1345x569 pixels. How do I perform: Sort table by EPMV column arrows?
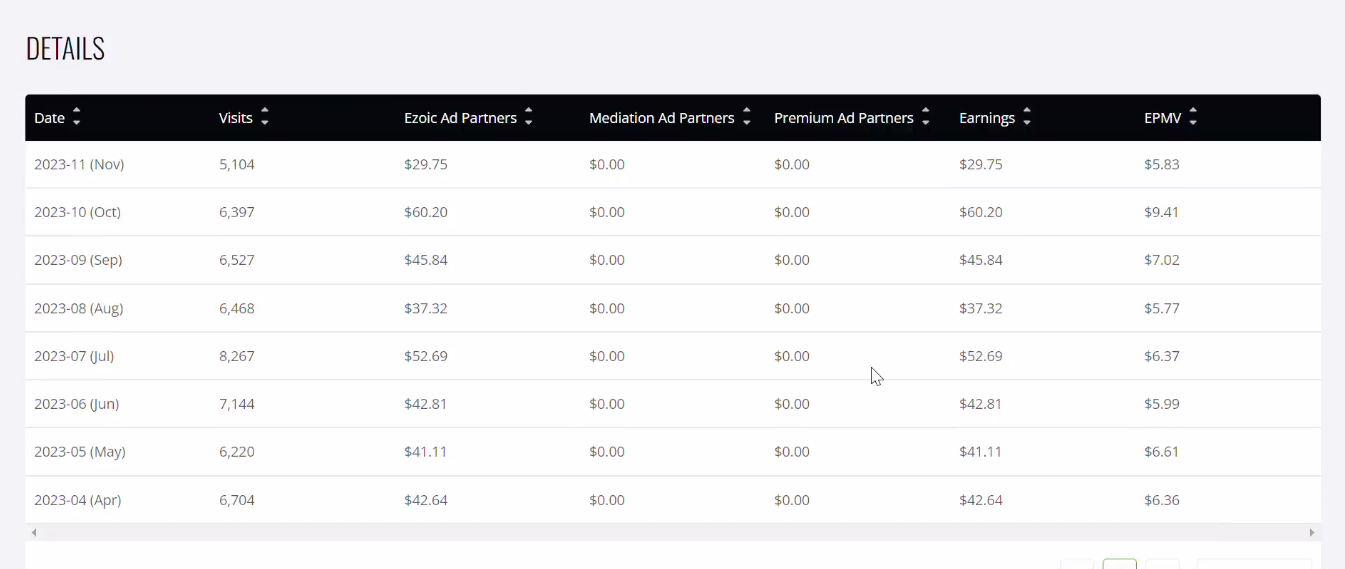pos(1192,118)
